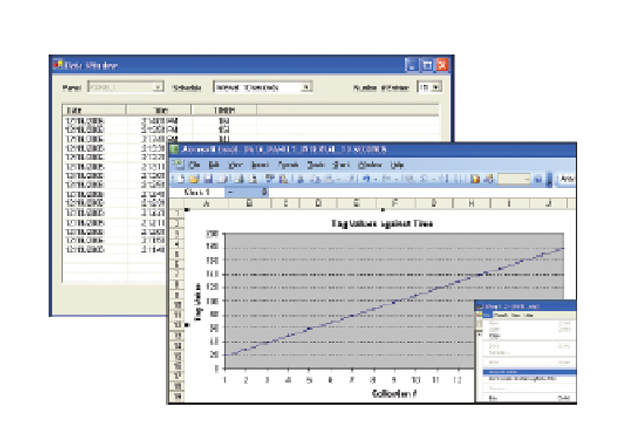Click the Excel icon in the title bar
Image resolution: width=618 pixels, height=446 pixels.
[x=175, y=149]
